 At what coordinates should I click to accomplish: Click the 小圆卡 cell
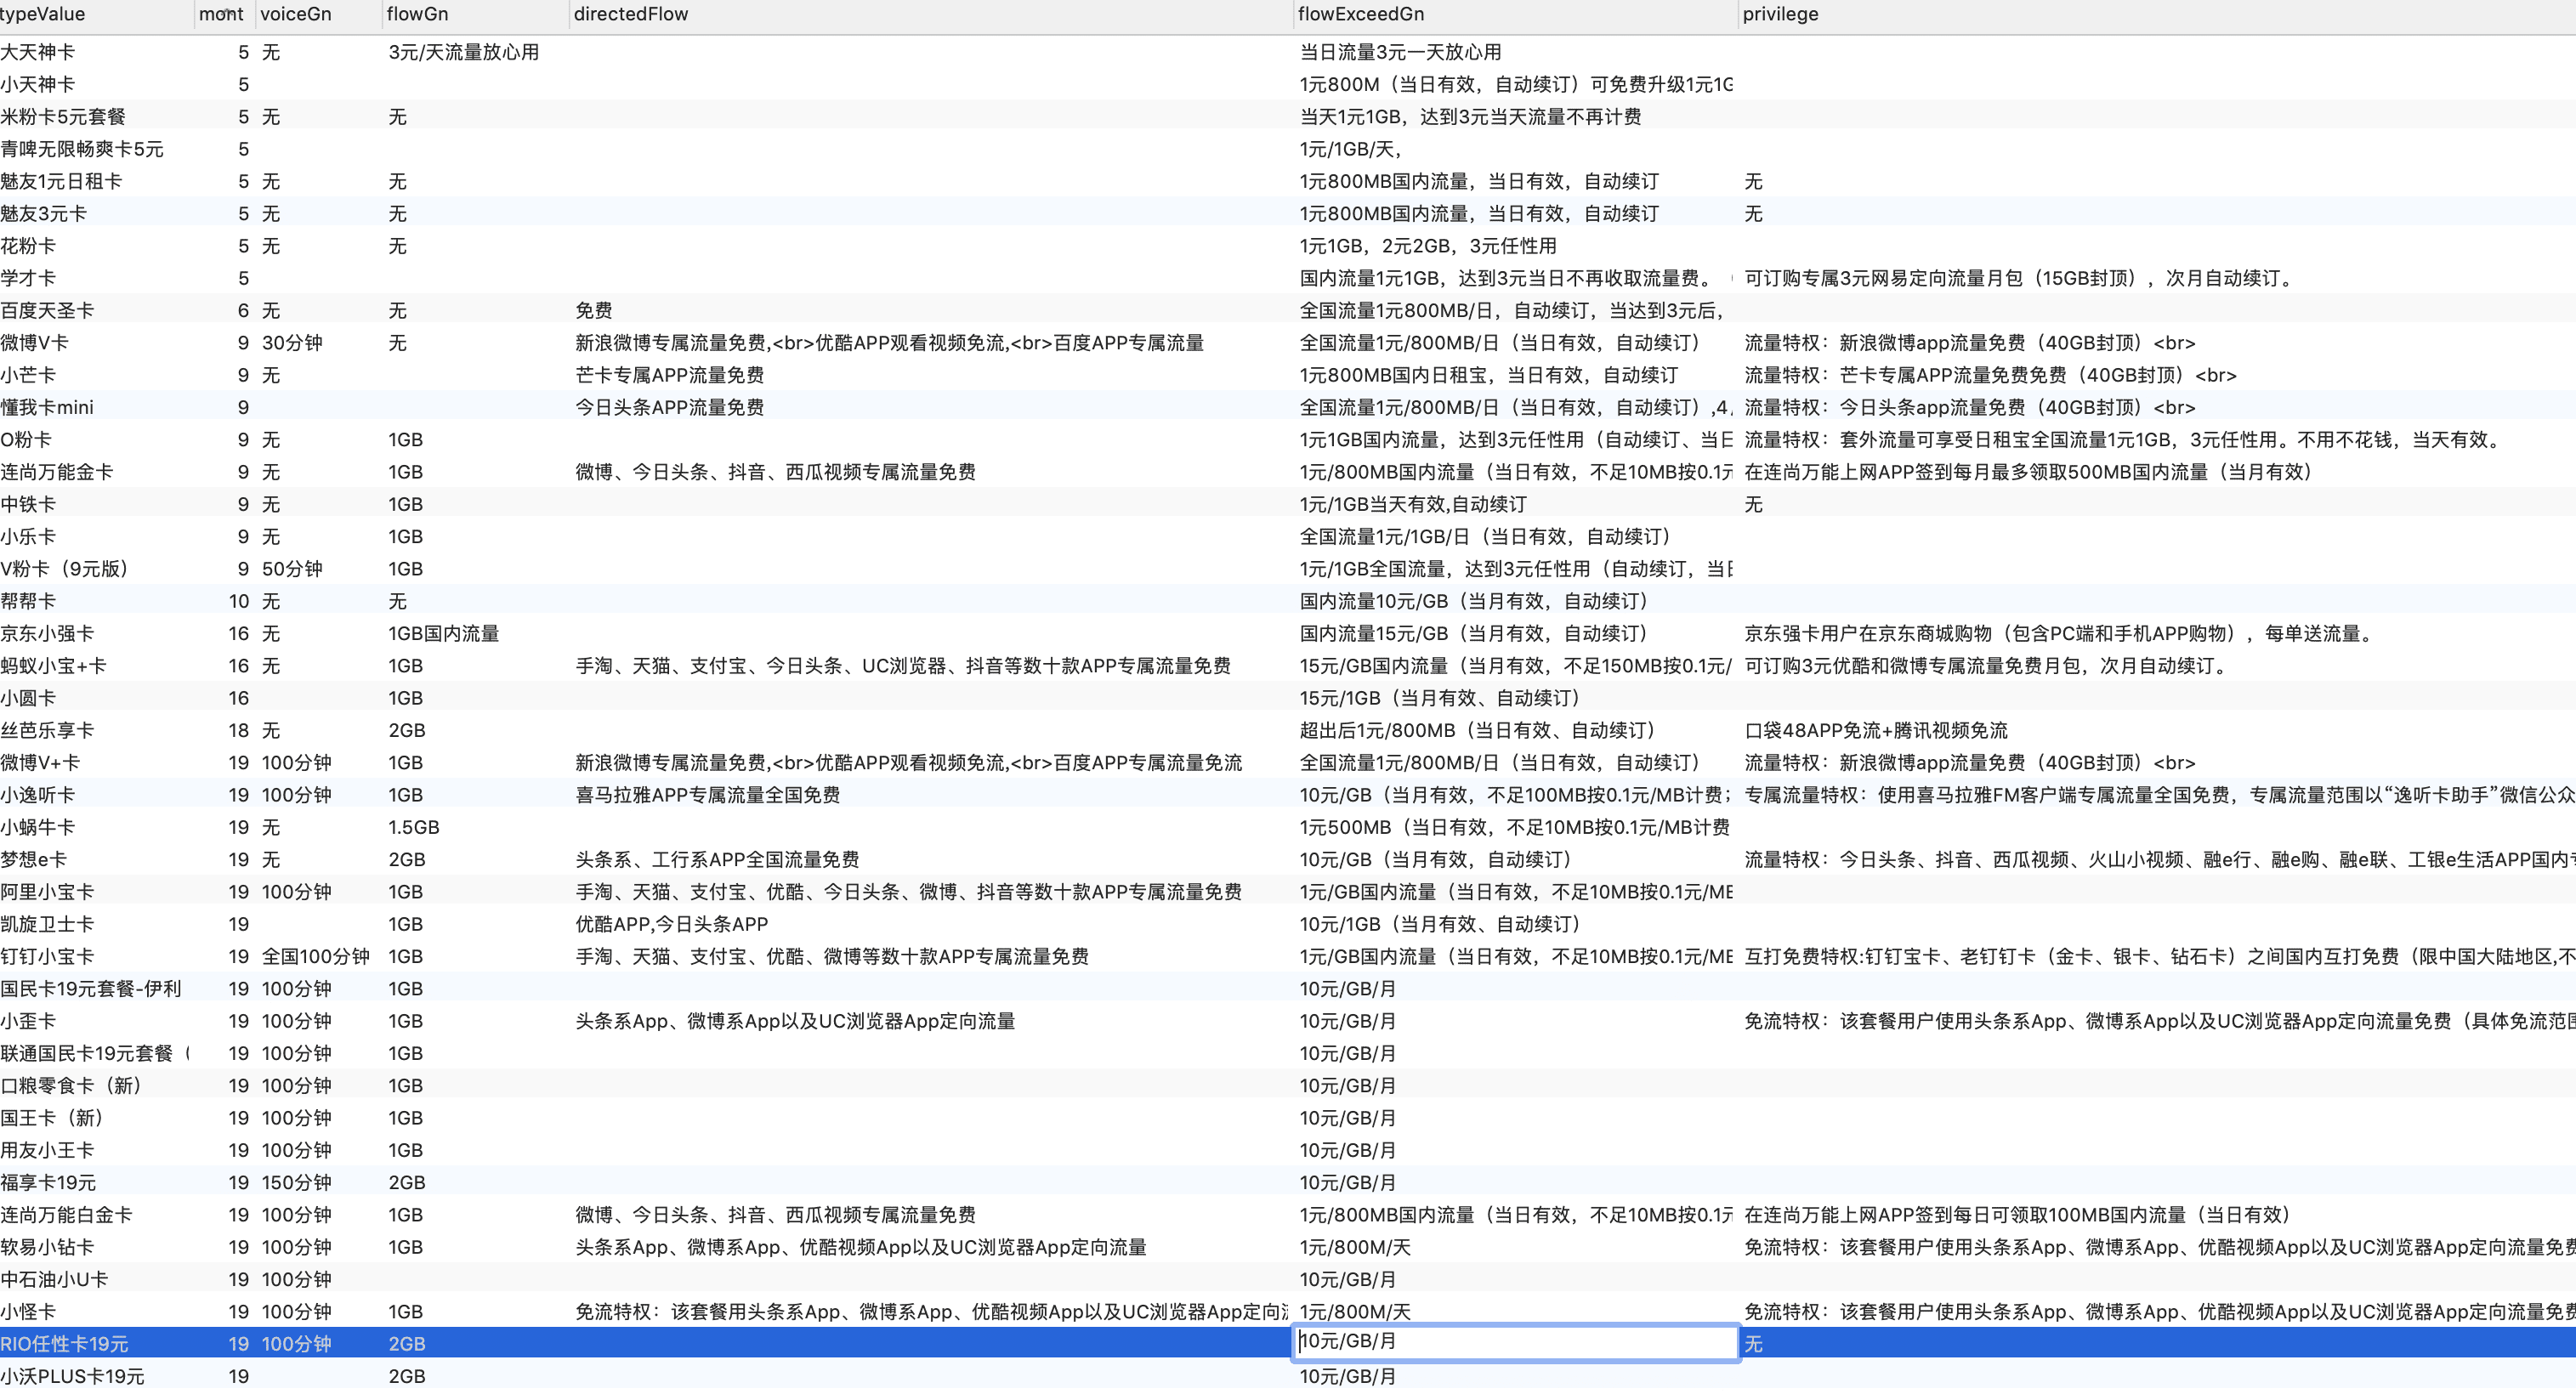tap(28, 698)
